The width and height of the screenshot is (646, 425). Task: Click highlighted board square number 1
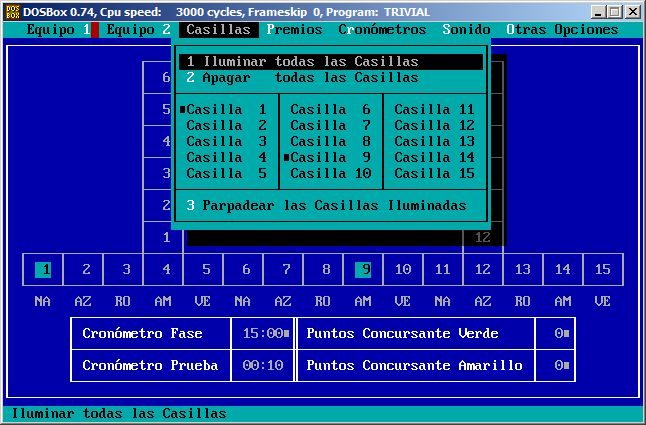43,269
